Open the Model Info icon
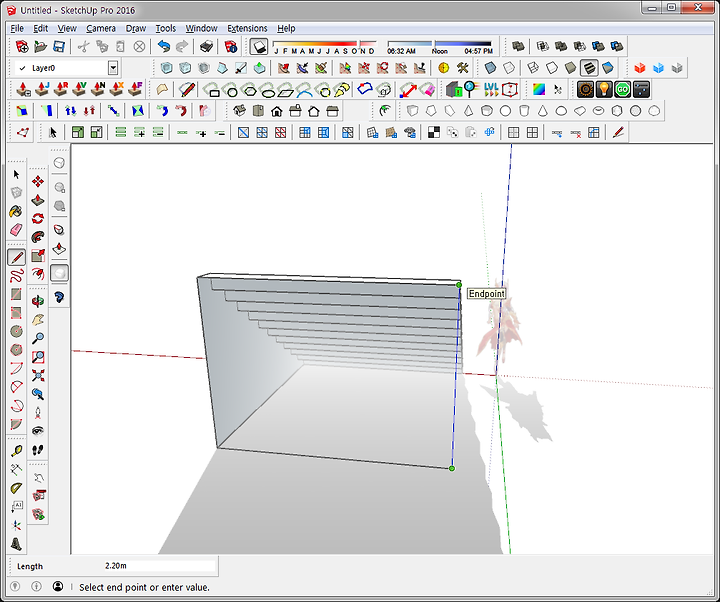The height and width of the screenshot is (602, 720). (x=231, y=46)
